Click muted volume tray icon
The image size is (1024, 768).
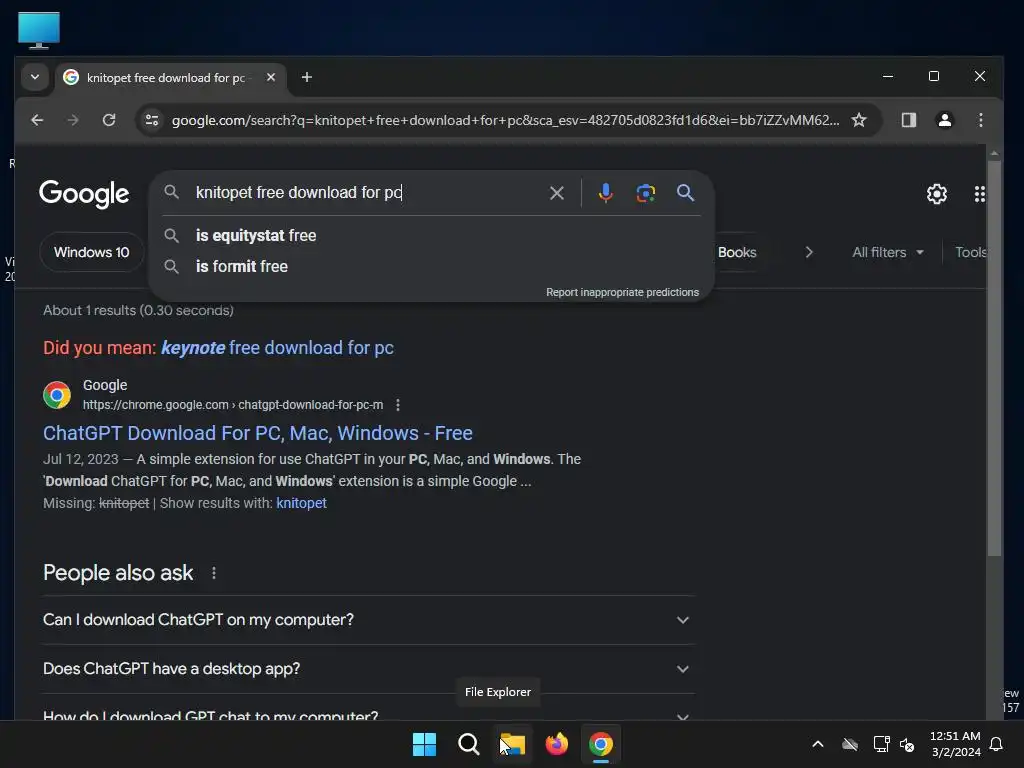907,744
